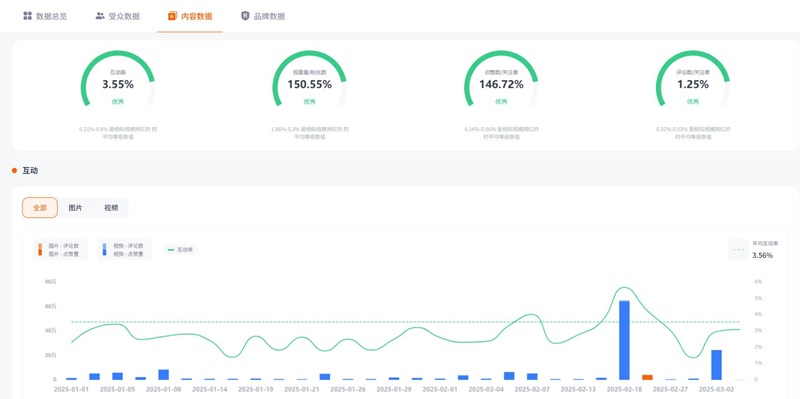This screenshot has width=800, height=399.
Task: Click the 数据总览 grid icon
Action: tap(28, 16)
